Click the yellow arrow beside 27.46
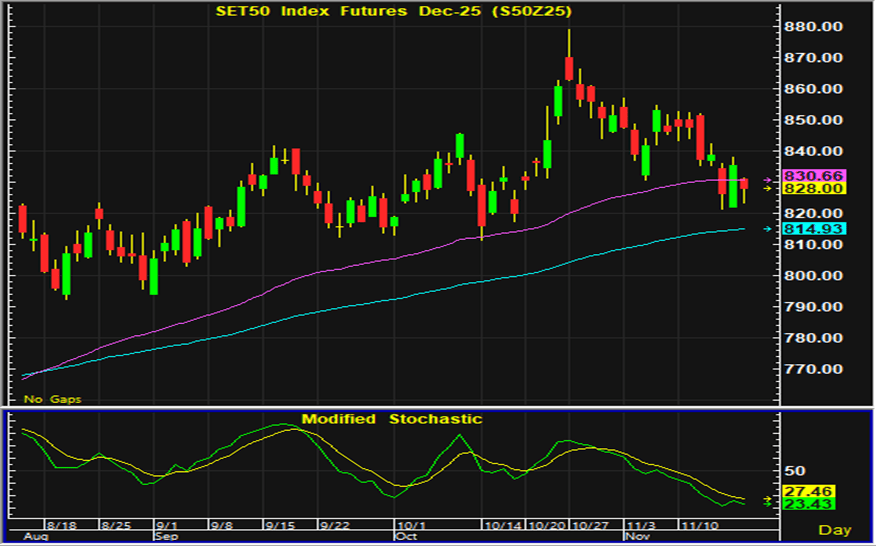 pos(768,498)
